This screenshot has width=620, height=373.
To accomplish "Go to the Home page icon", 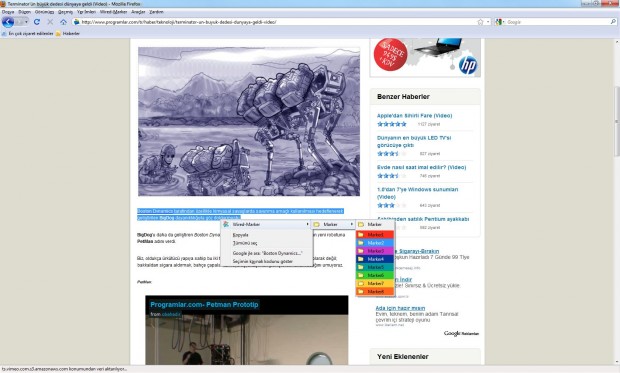I will pos(63,22).
